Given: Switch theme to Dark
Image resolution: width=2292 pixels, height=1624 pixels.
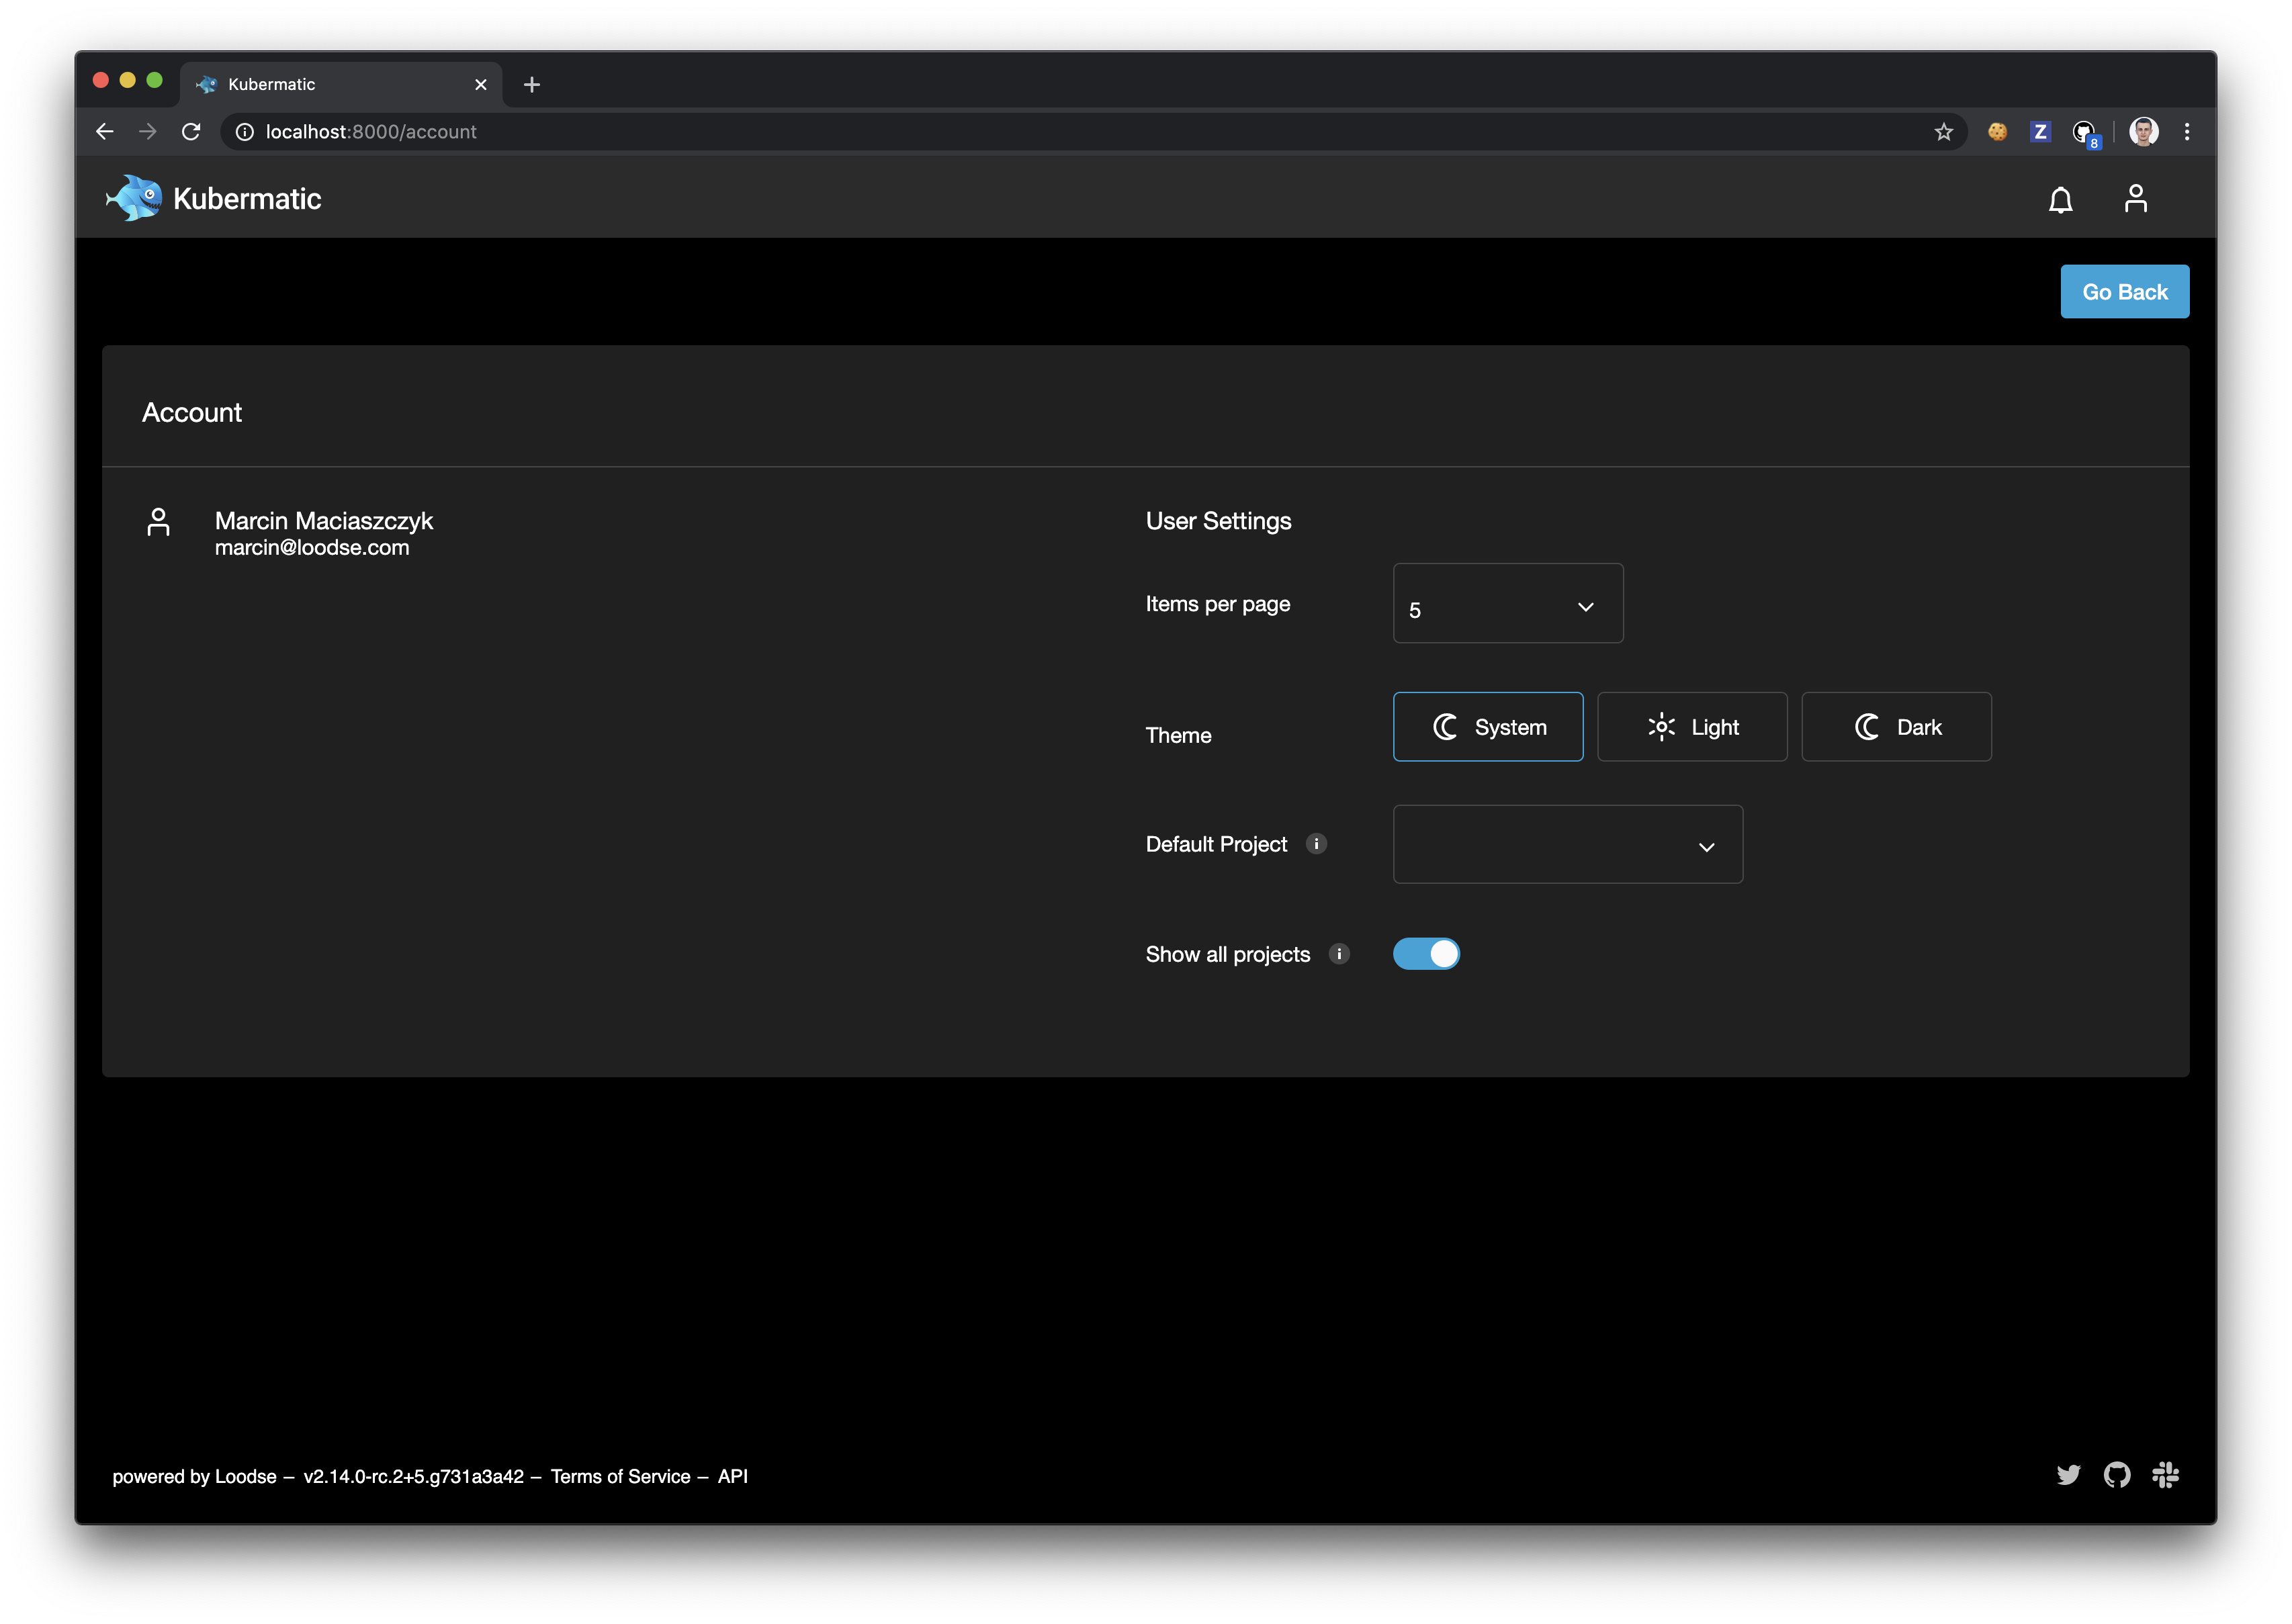Looking at the screenshot, I should [x=1895, y=727].
